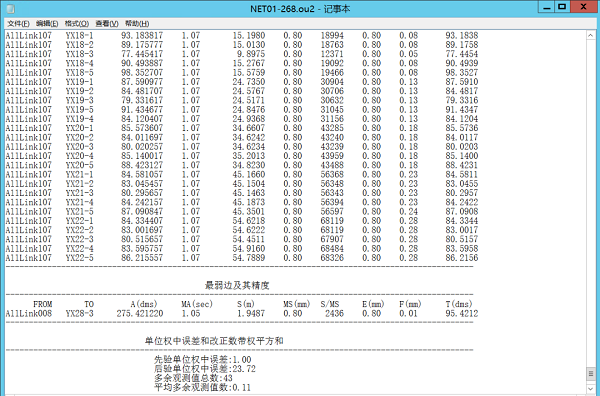
Task: Click the line 多余观测值总数:43
Action: click(193, 378)
